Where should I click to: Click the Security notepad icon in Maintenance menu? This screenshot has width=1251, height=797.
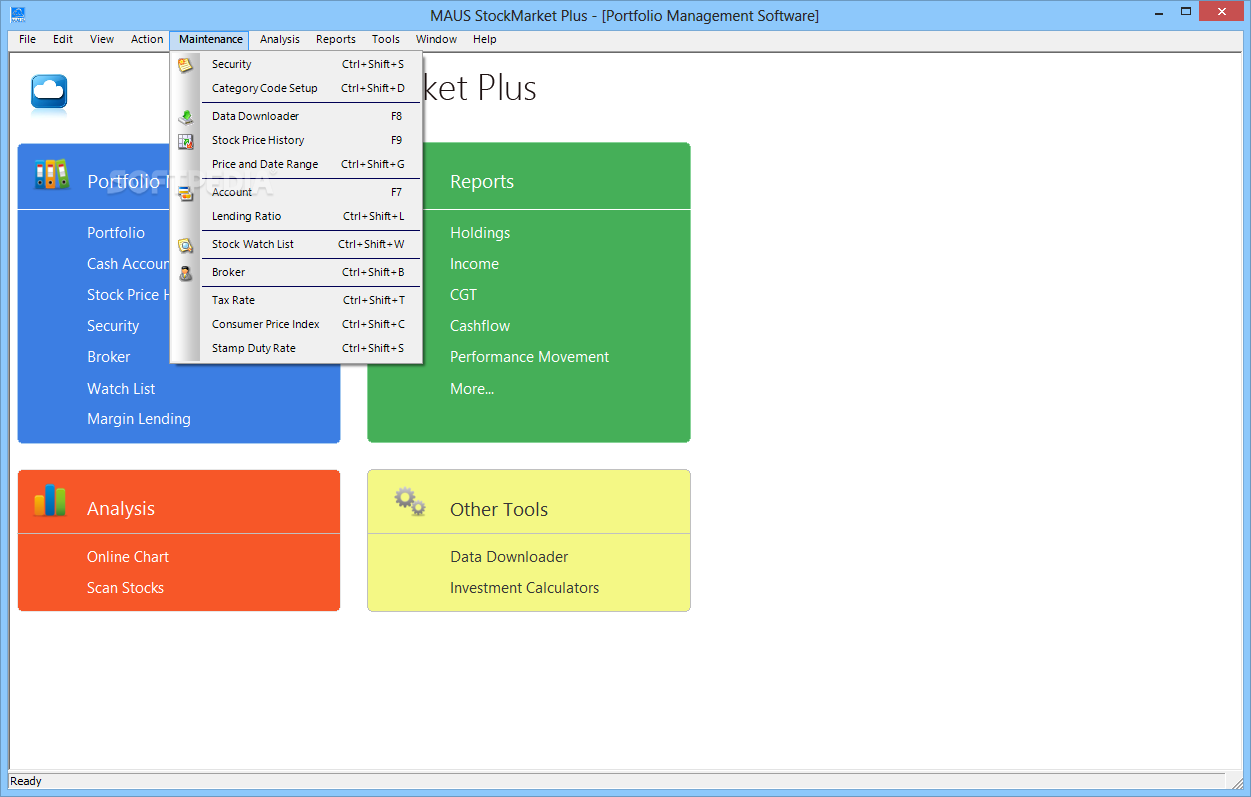point(185,65)
